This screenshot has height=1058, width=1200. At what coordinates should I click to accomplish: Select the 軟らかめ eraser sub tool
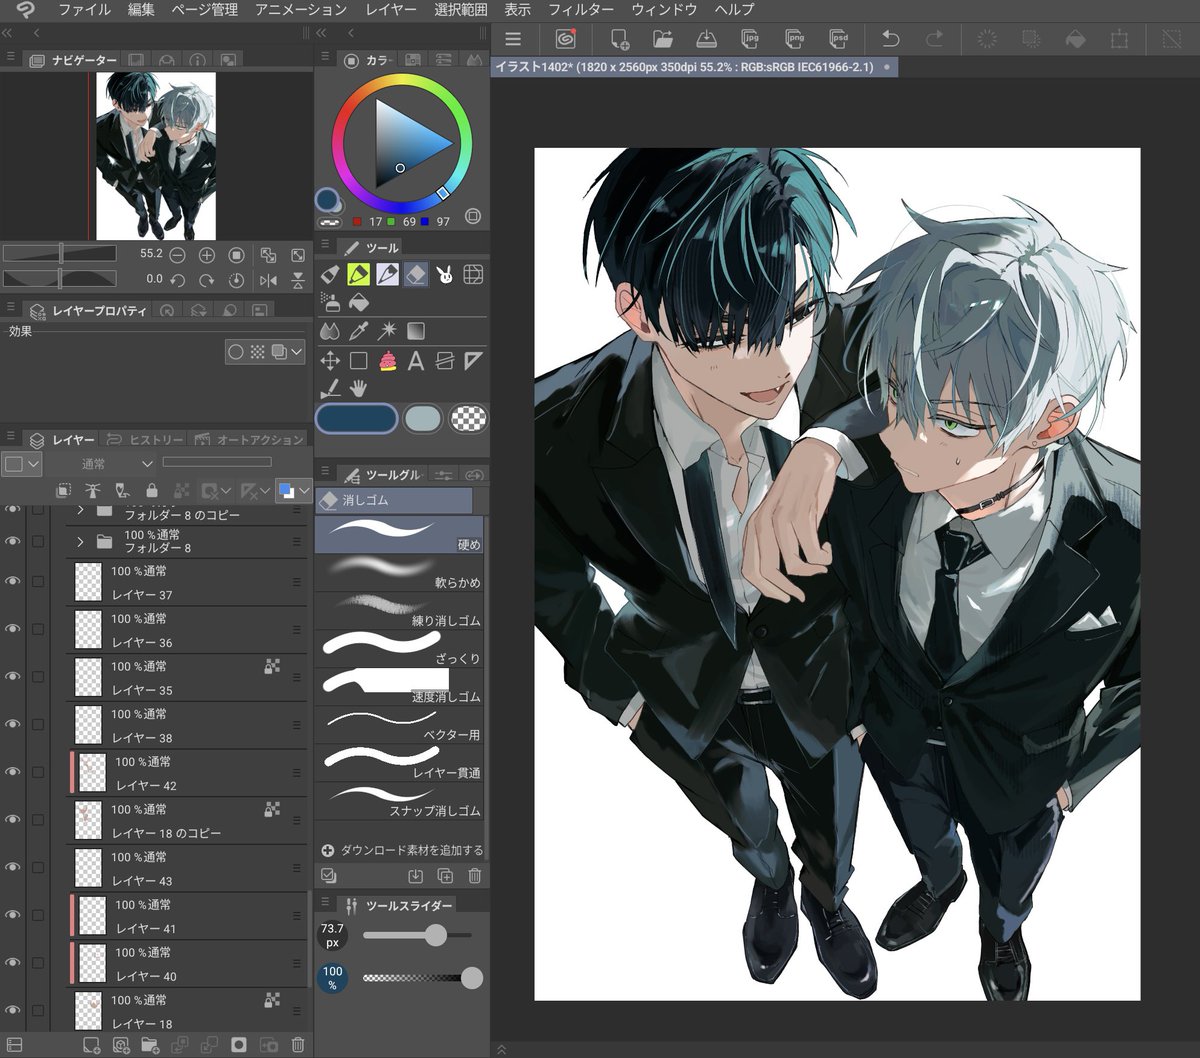[399, 572]
